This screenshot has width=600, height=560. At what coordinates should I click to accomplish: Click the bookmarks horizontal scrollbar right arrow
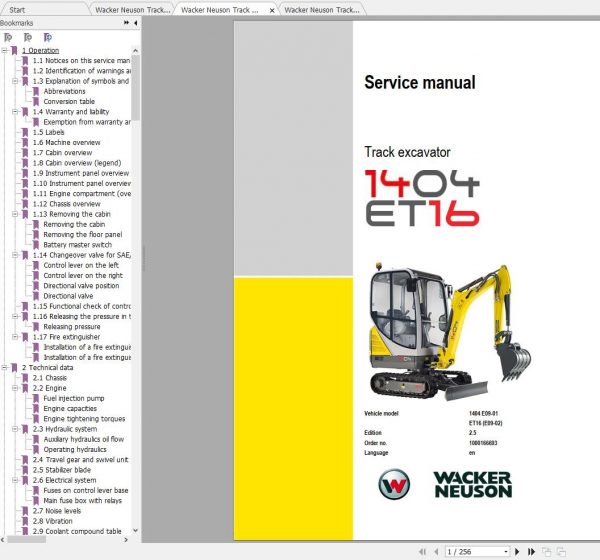(x=126, y=540)
